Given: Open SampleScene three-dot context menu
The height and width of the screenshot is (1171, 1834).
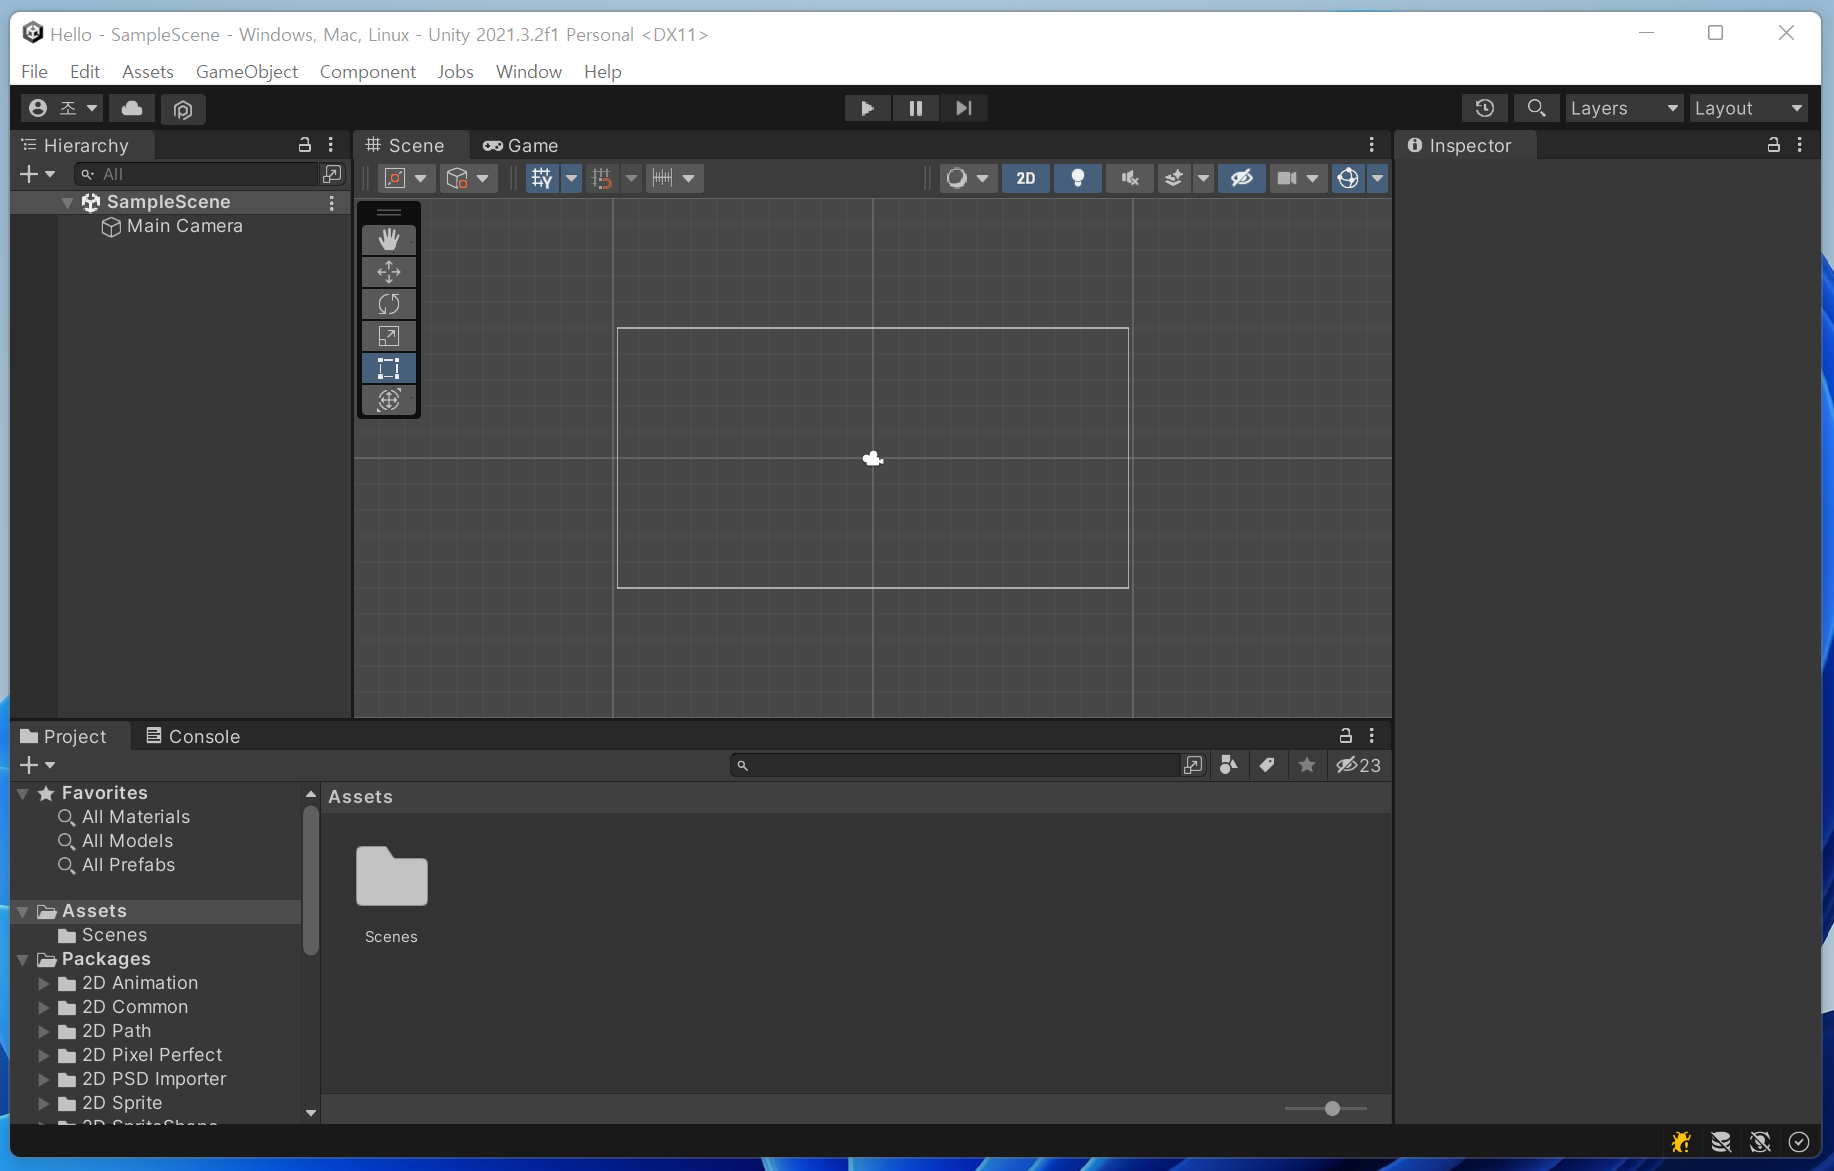Looking at the screenshot, I should tap(332, 202).
